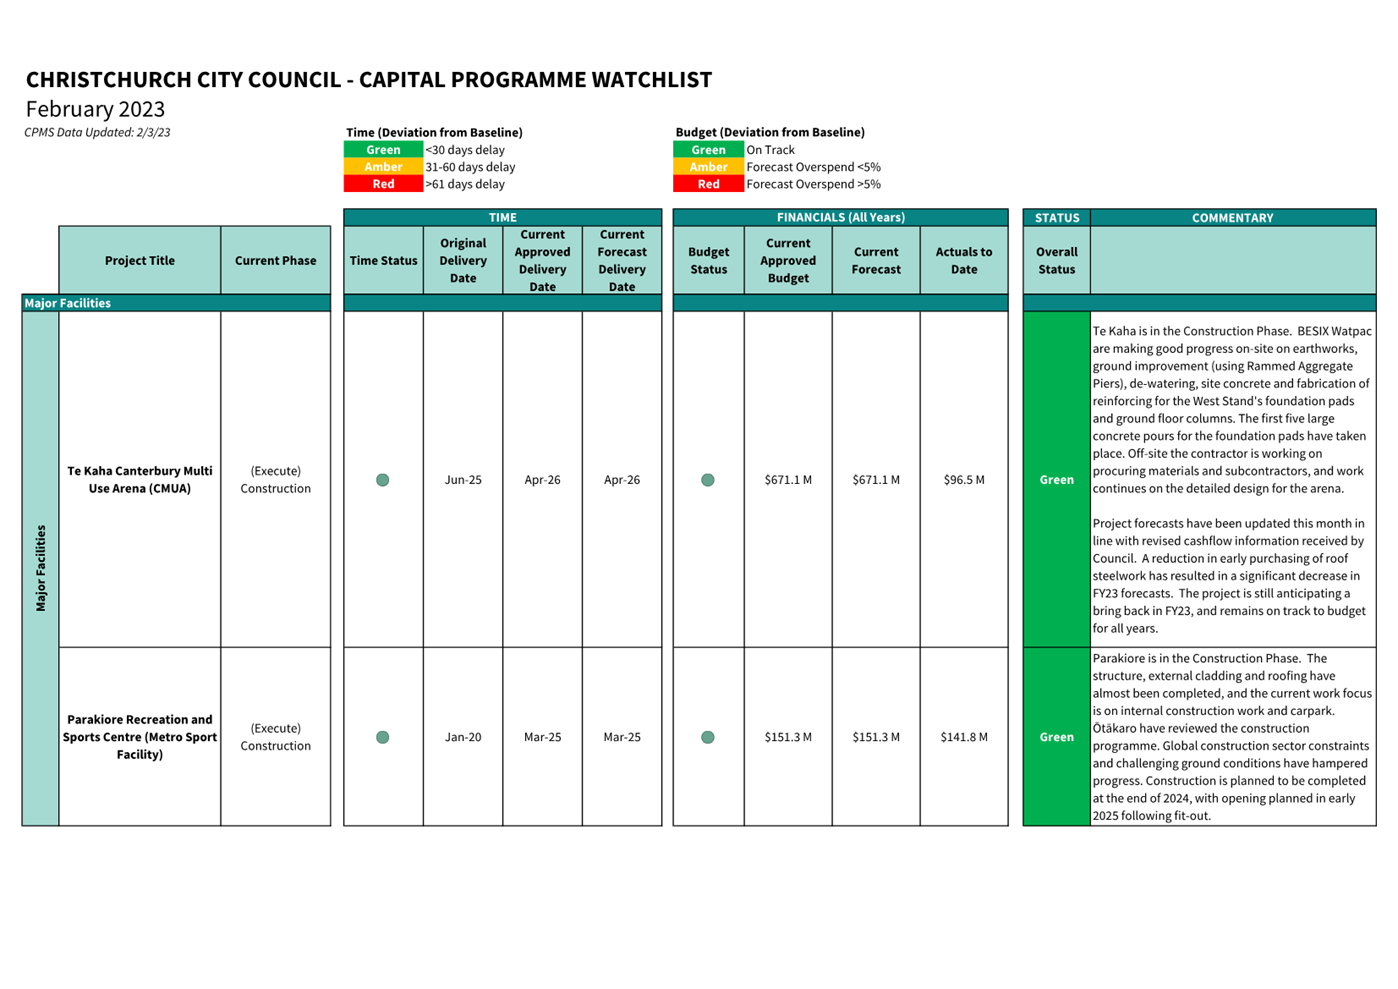Click the TIME section header
This screenshot has height=989, width=1398.
click(x=502, y=217)
